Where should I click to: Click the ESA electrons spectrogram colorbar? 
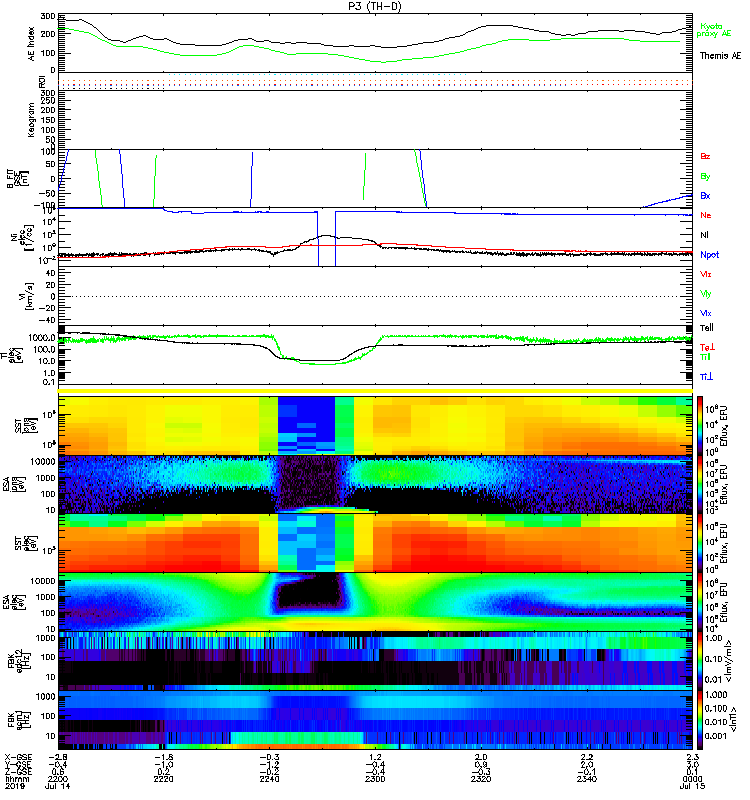[x=700, y=602]
